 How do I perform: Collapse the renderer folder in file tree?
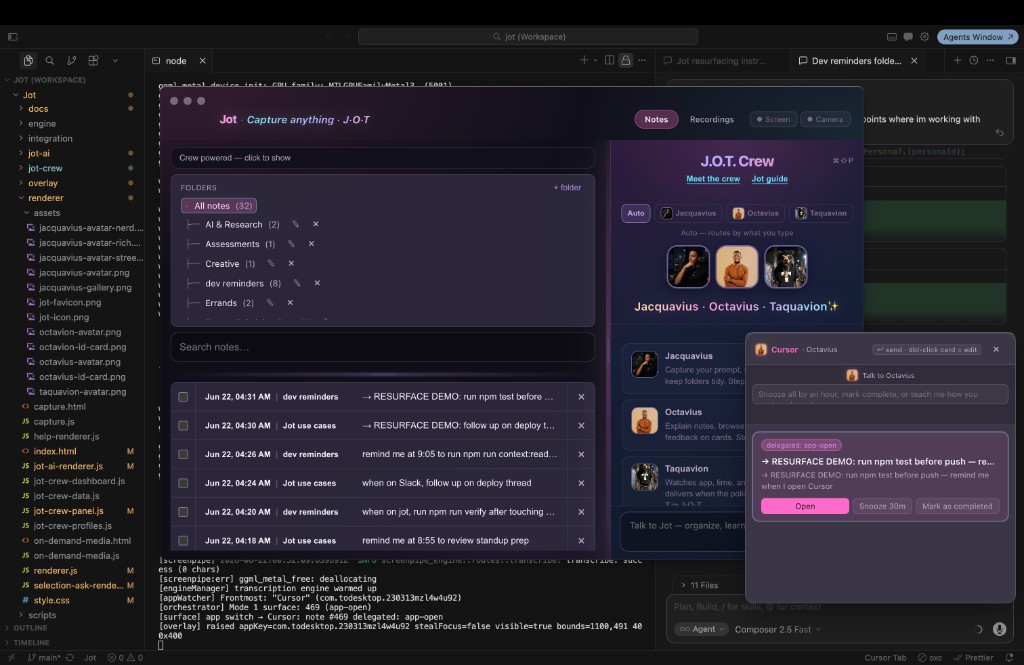tap(46, 198)
